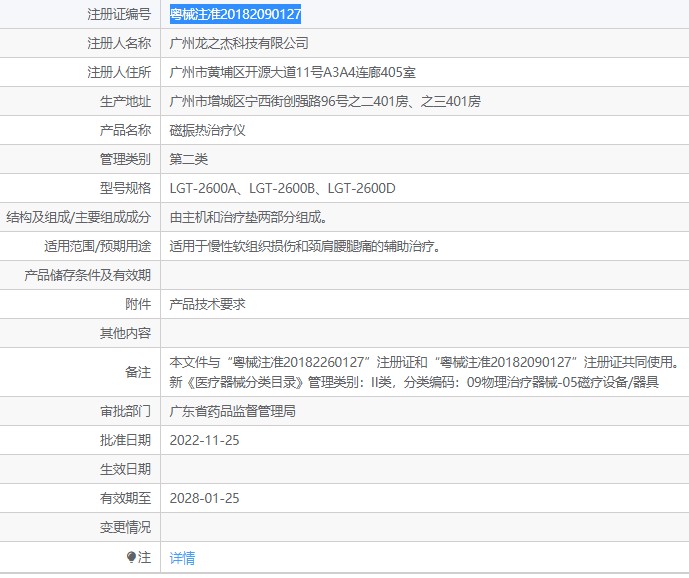689x578 pixels.
Task: Click expiry date 2028-01-25
Action: tap(204, 498)
